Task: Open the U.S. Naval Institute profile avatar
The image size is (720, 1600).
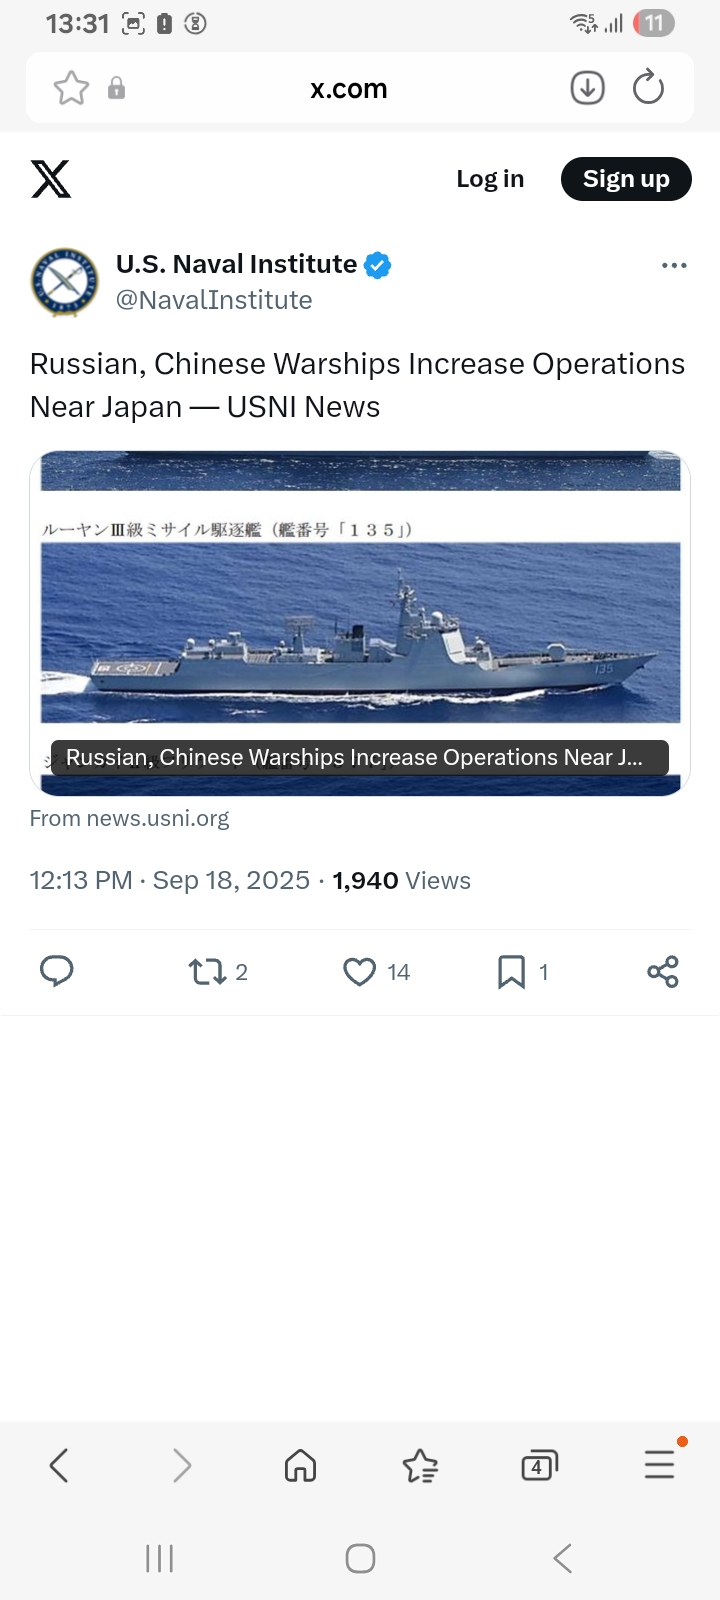Action: pos(65,282)
